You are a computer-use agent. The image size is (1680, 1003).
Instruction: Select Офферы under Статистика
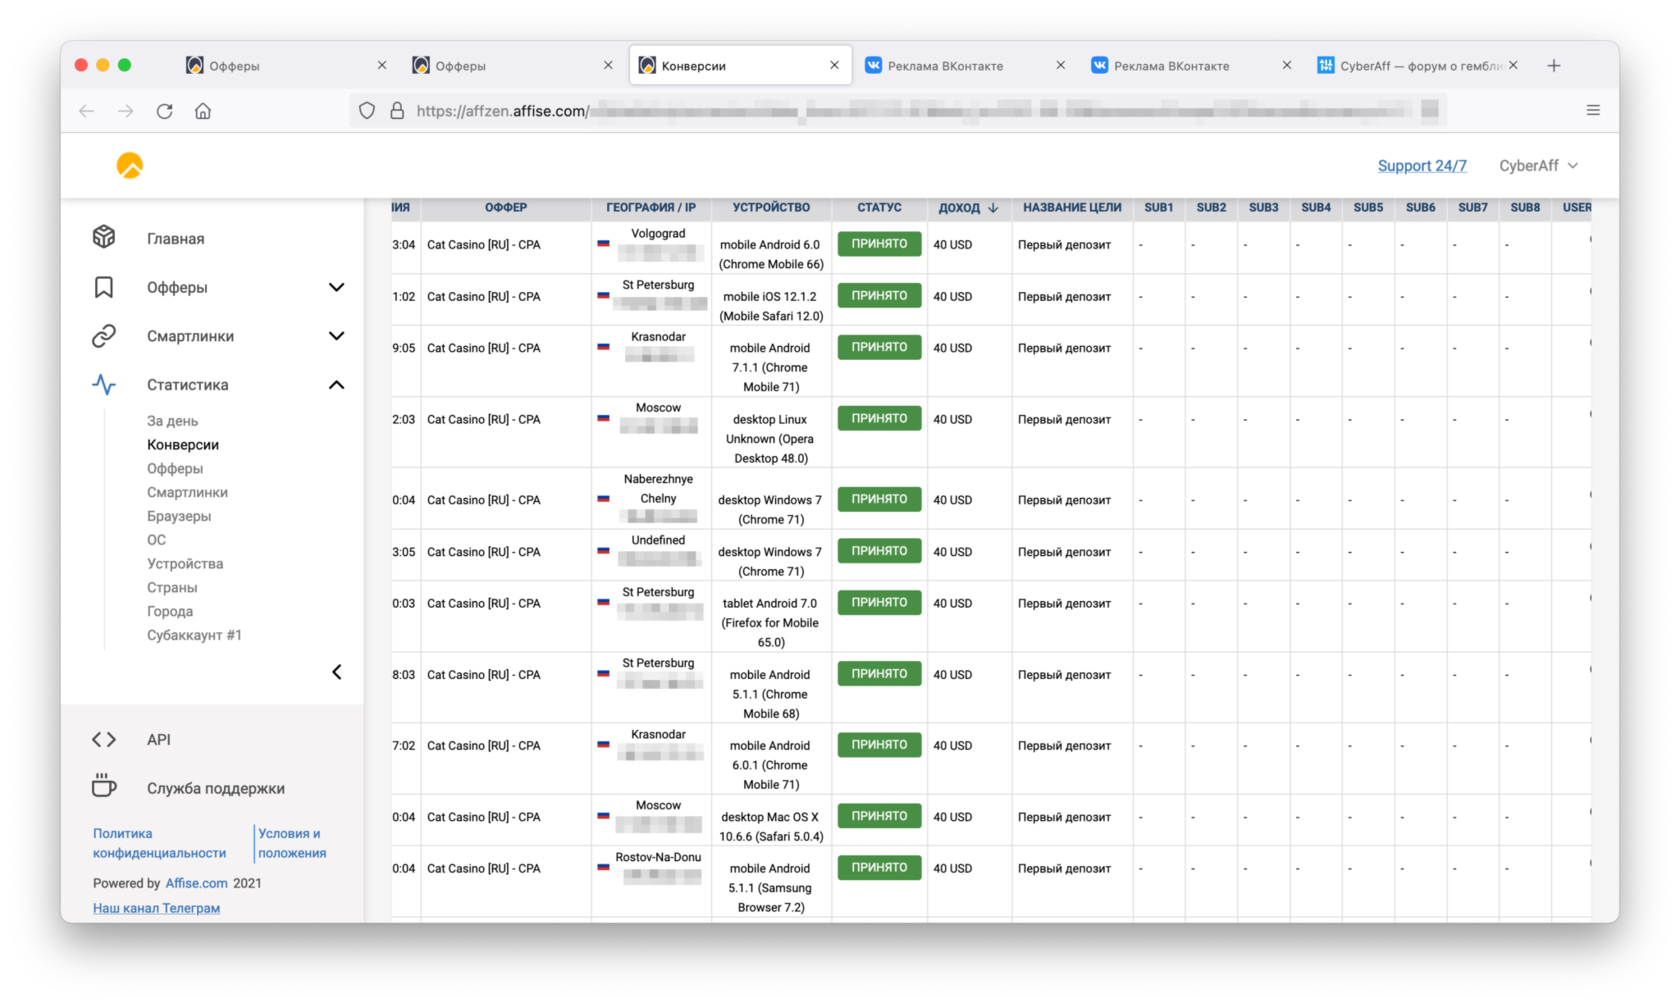175,468
